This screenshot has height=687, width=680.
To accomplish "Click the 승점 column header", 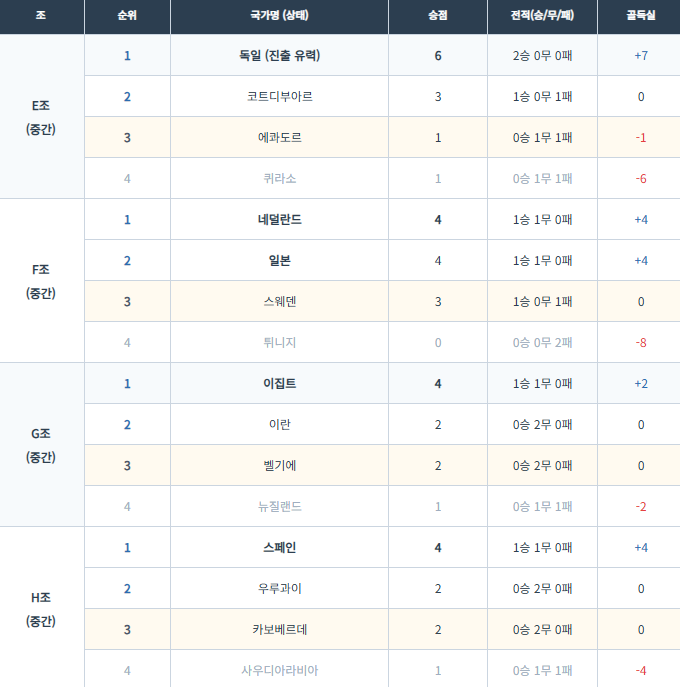I will 438,15.
